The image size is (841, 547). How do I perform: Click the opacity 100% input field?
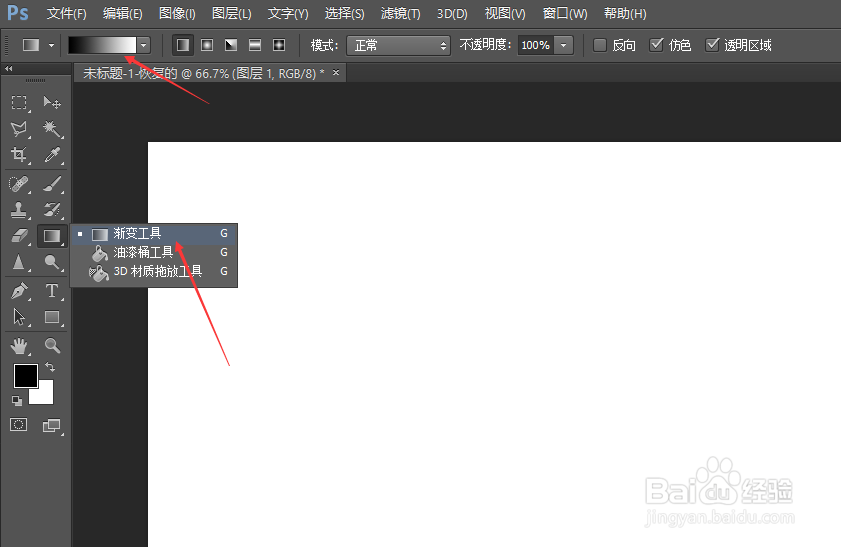coord(536,46)
